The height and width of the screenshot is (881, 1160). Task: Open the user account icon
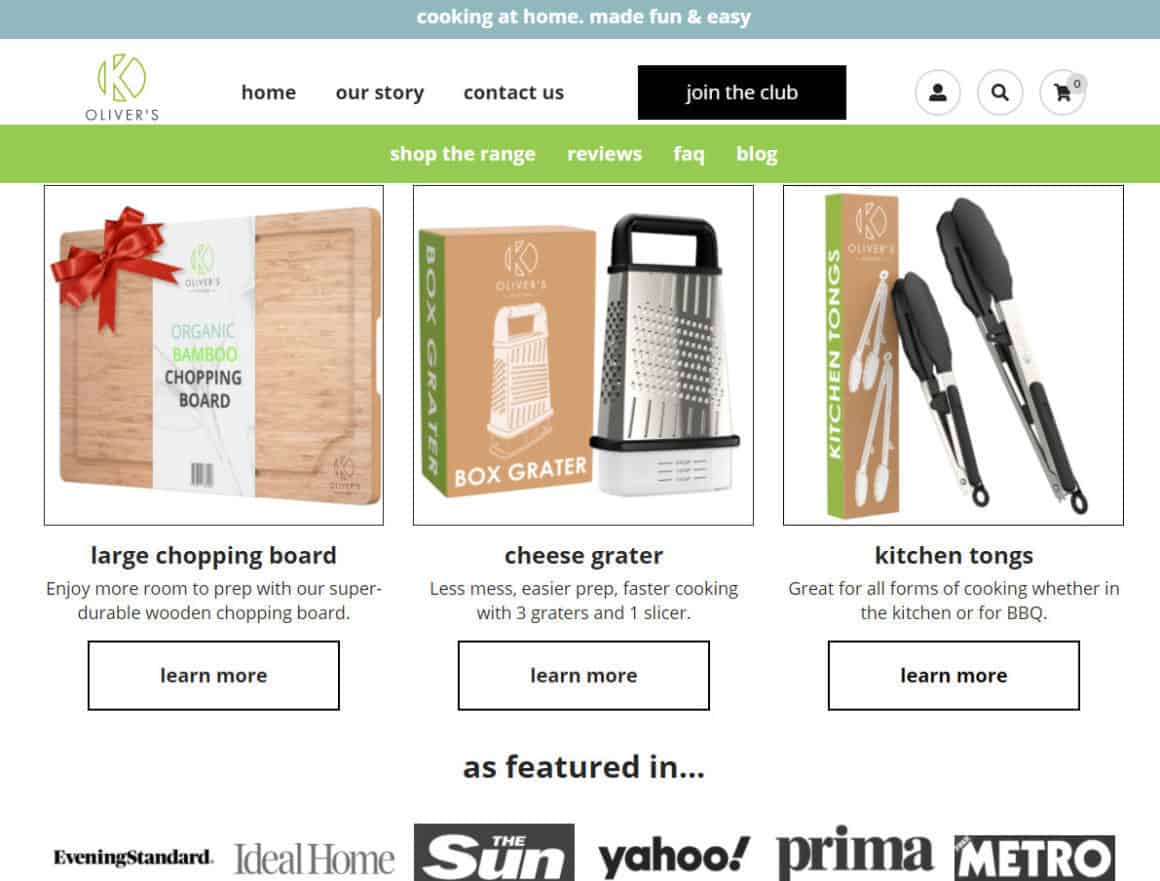[x=937, y=92]
